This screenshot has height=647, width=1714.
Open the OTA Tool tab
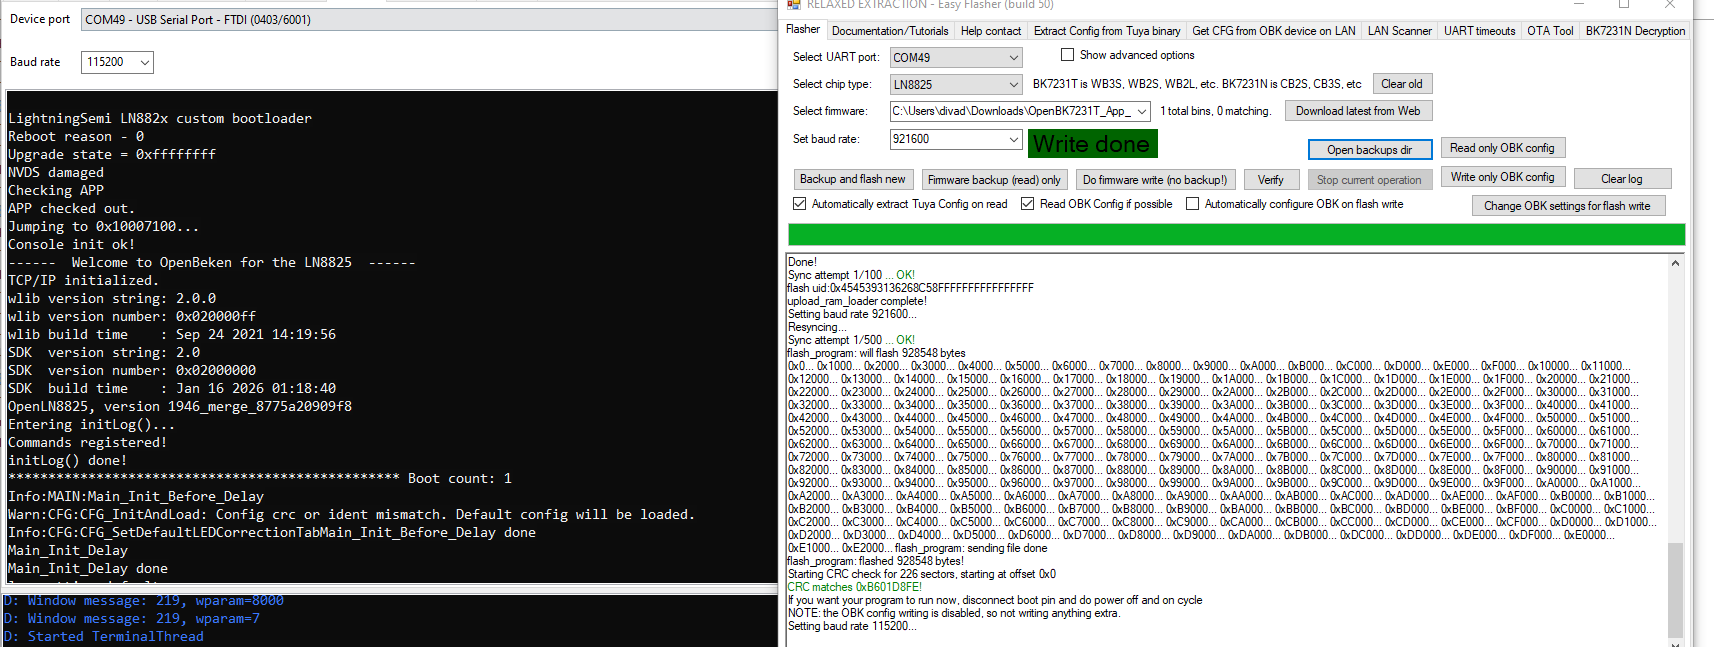[x=1550, y=31]
